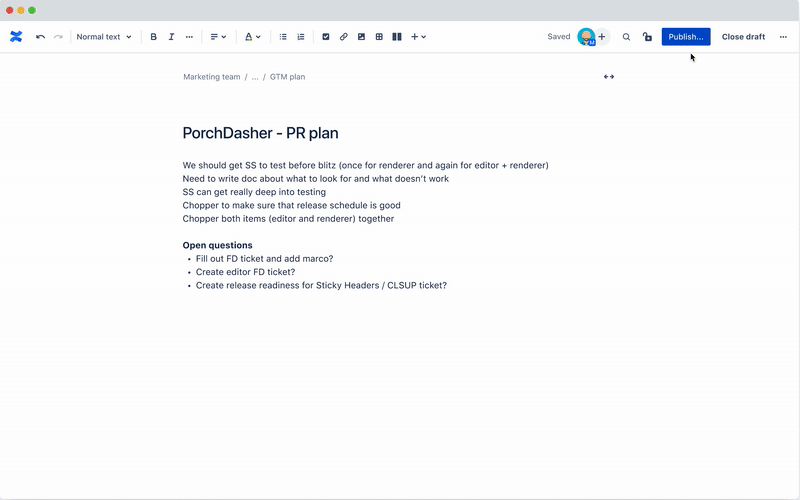Open the text color picker
This screenshot has height=500, width=800.
point(253,37)
